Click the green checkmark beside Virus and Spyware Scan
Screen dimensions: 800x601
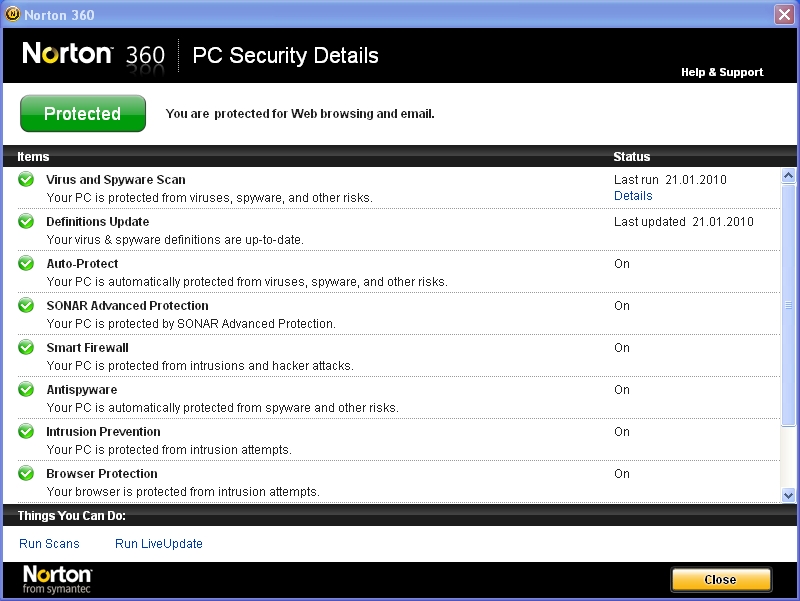(x=26, y=180)
